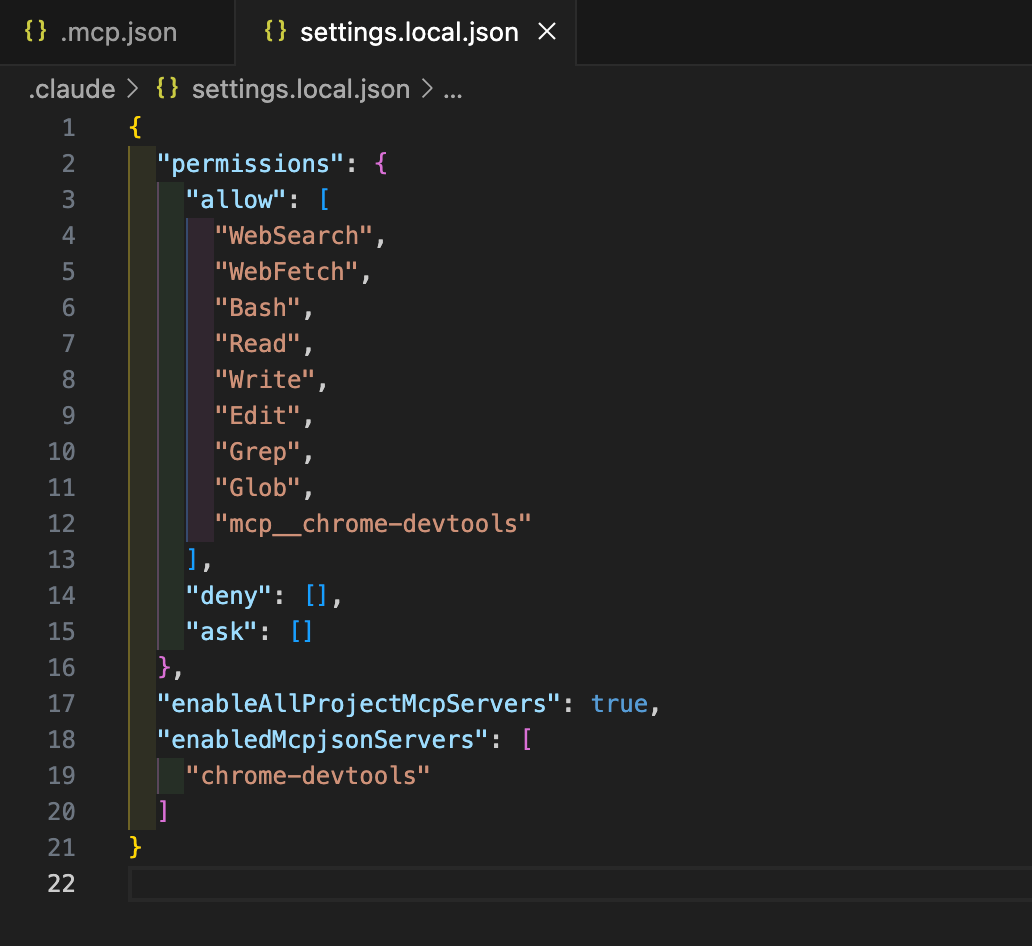Click the .claude folder breadcrumb
Viewport: 1032px width, 946px height.
pos(72,89)
